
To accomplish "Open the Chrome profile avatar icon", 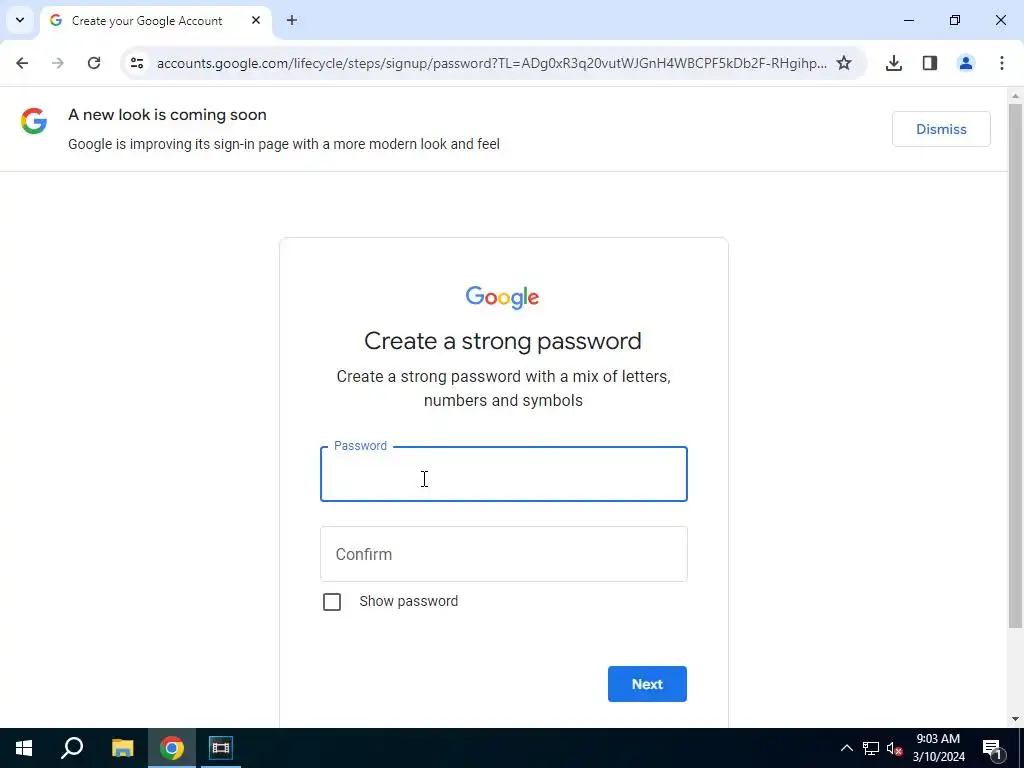I will [966, 63].
